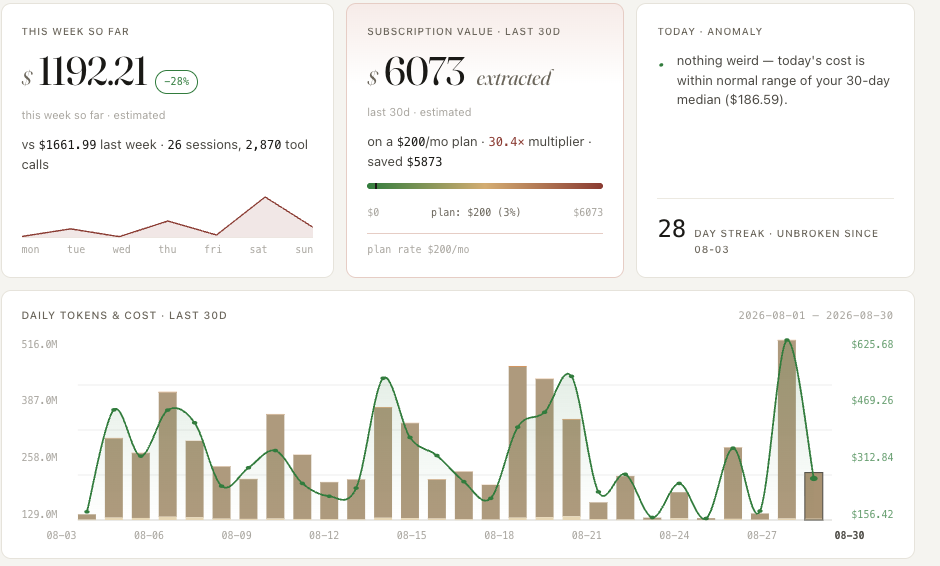
Task: Click the 'plan: $200 (3%)' label
Action: 475,212
